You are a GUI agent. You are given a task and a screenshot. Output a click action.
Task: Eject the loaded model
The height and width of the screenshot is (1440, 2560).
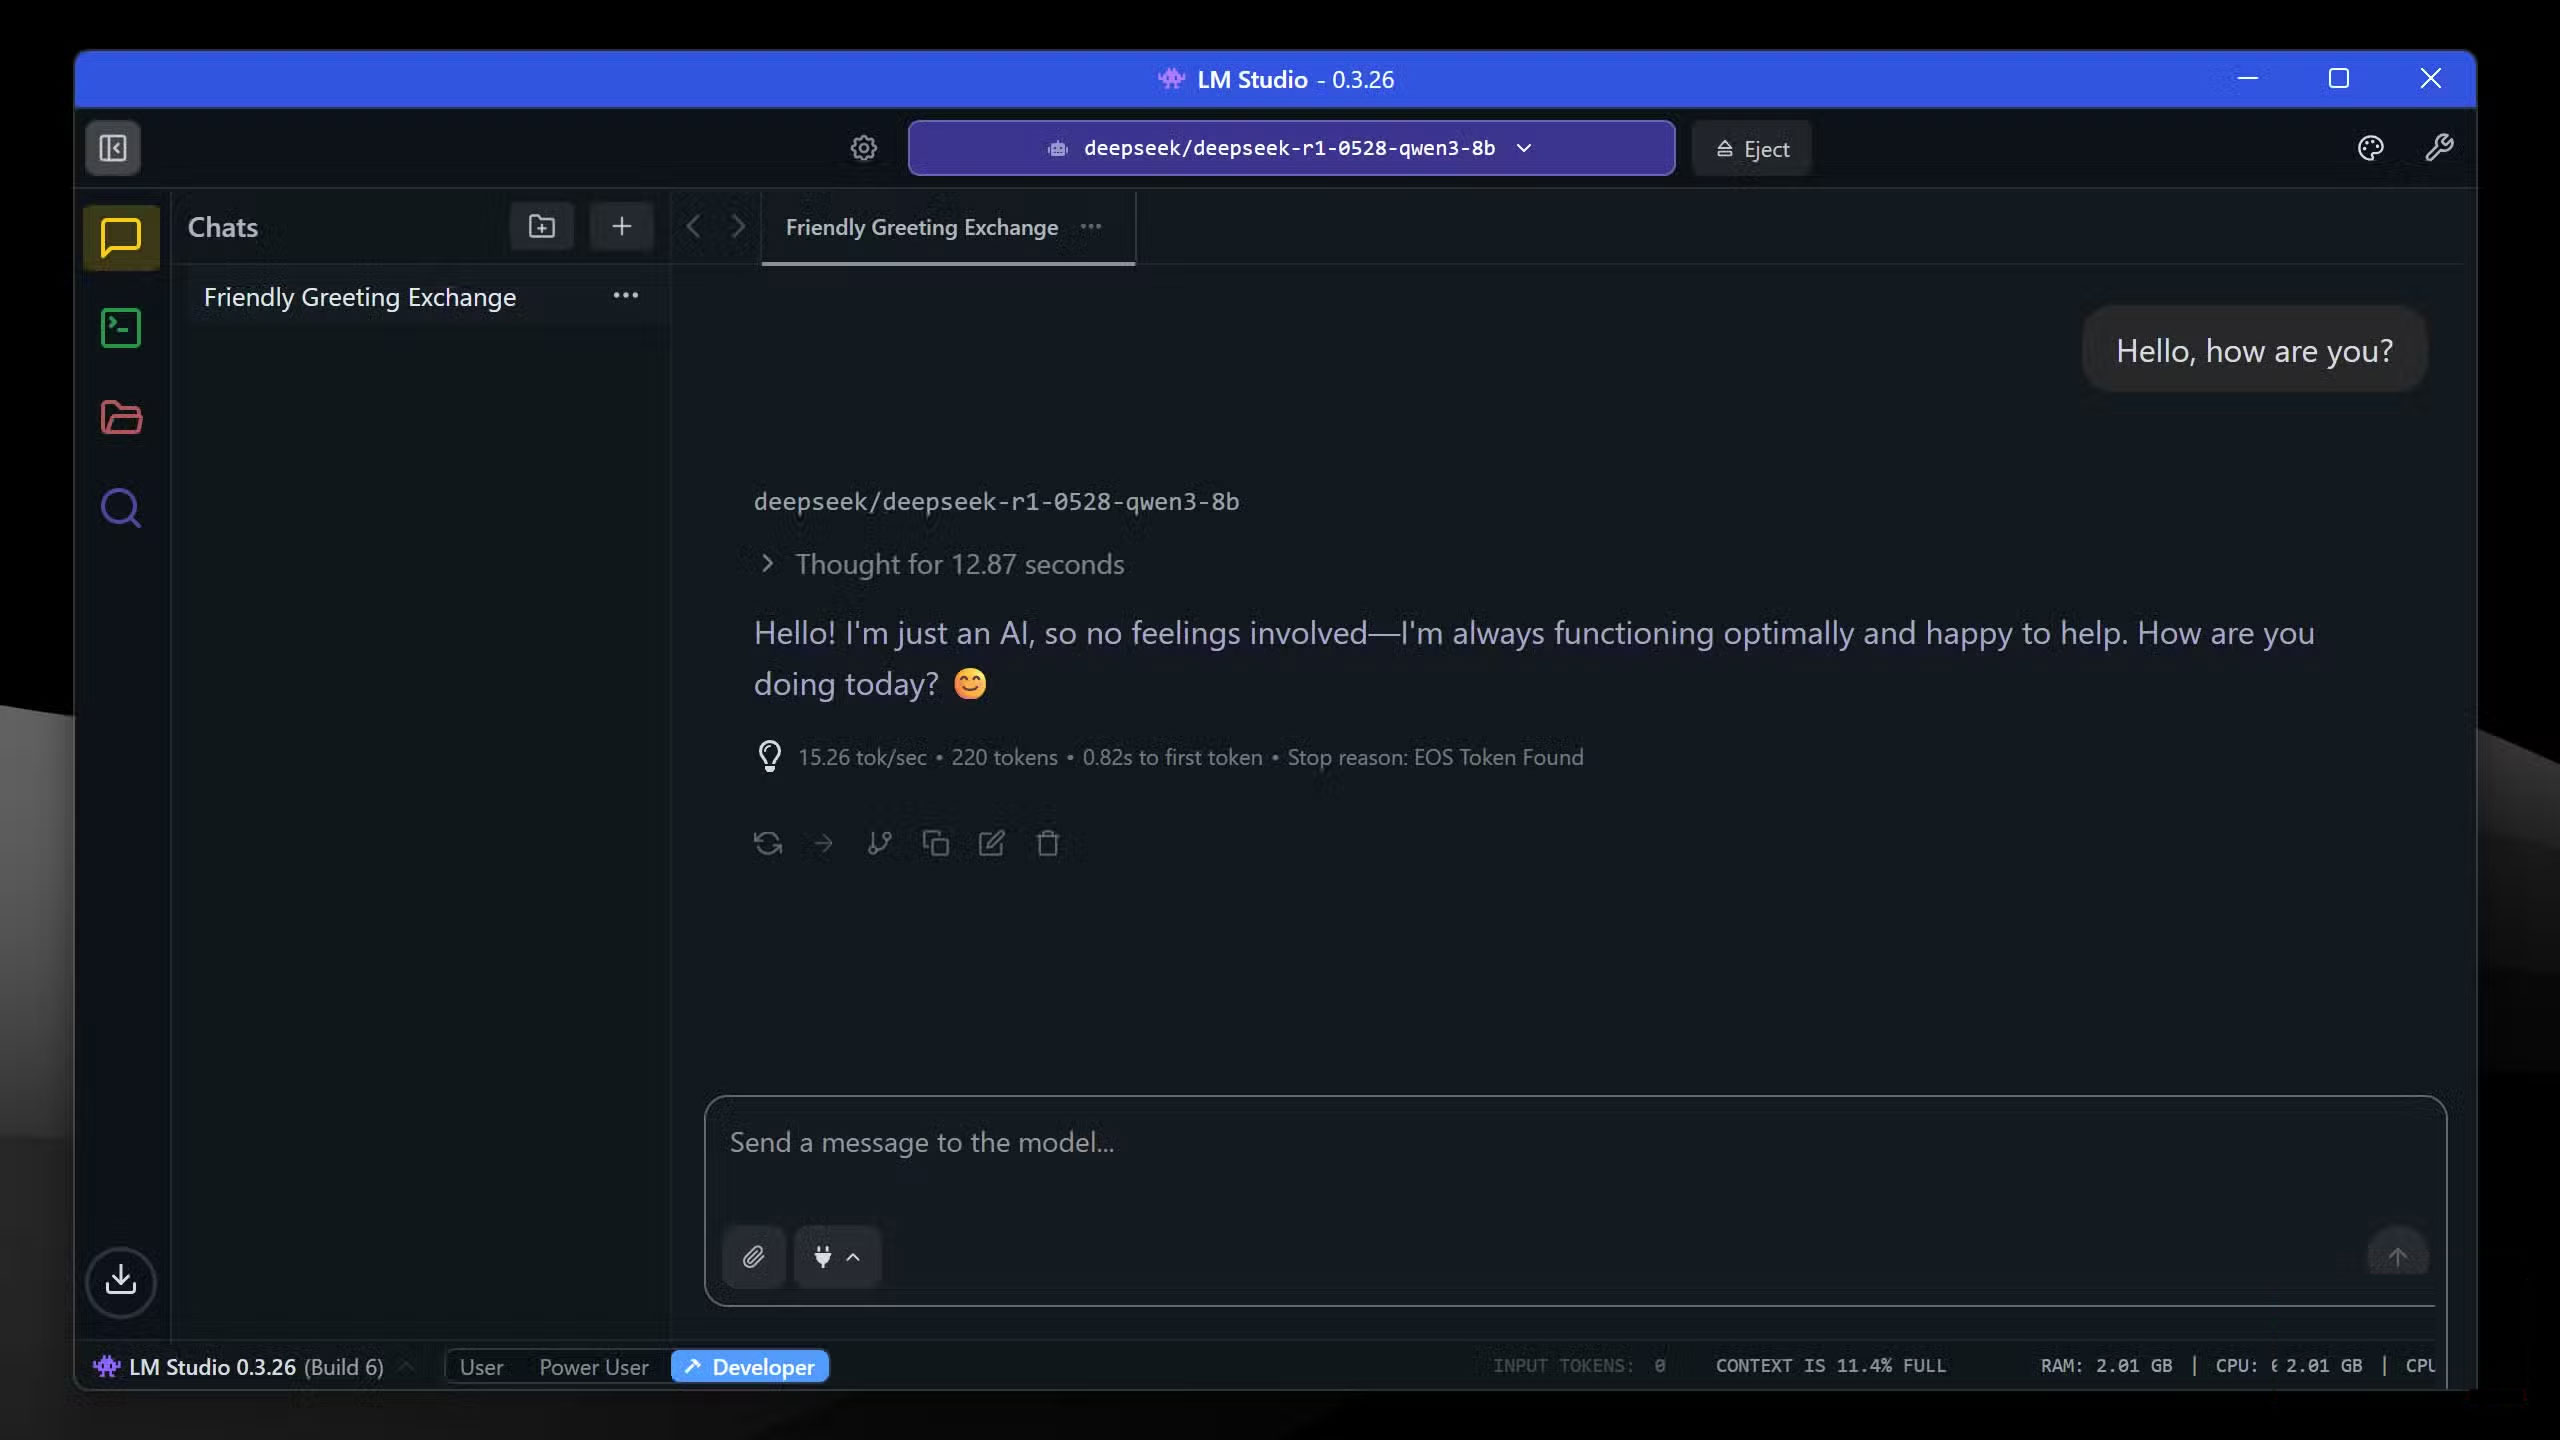click(1752, 149)
